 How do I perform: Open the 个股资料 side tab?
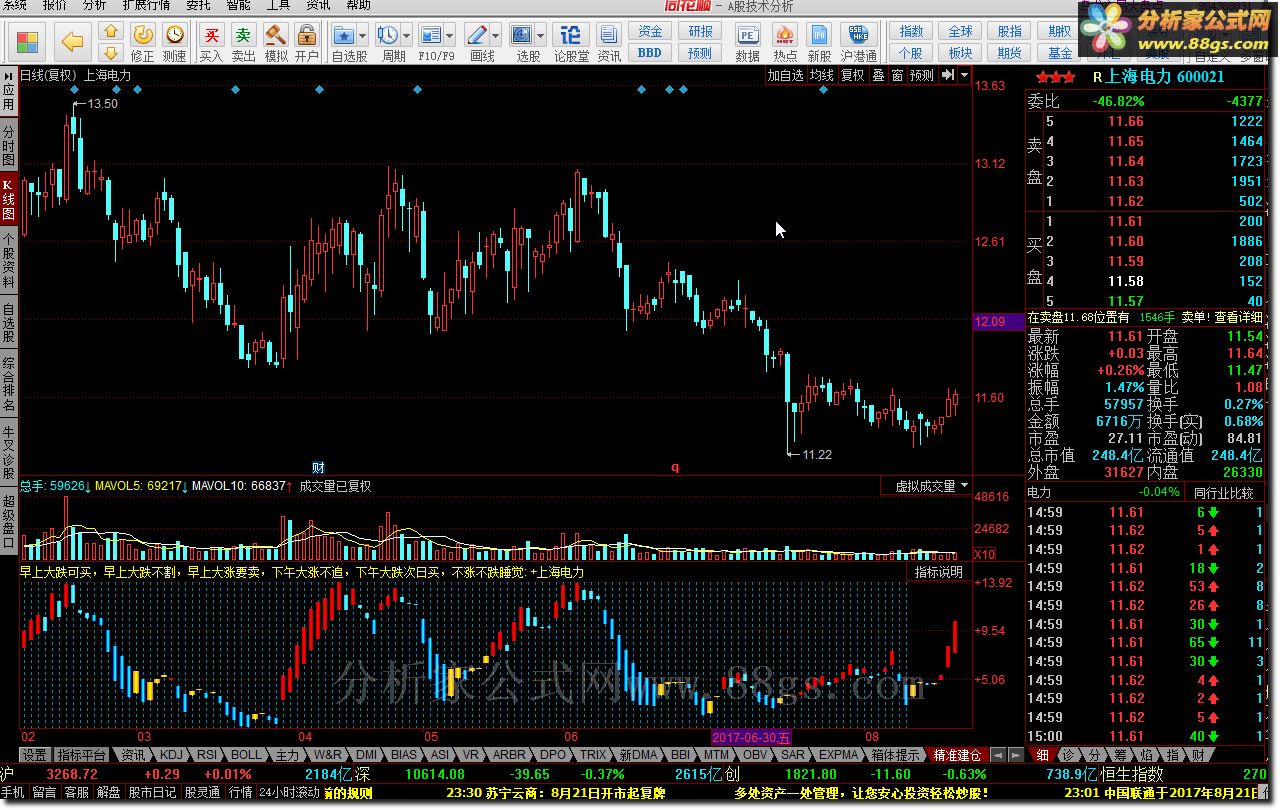[x=8, y=260]
